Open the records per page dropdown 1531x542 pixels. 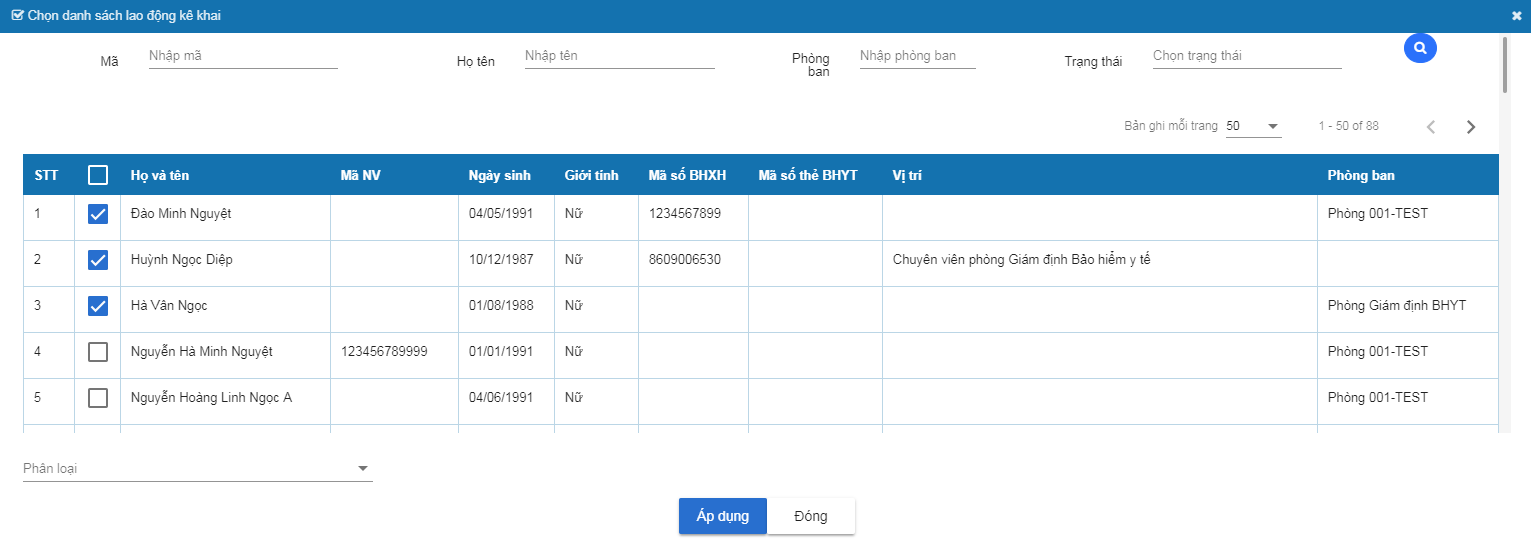[1254, 126]
